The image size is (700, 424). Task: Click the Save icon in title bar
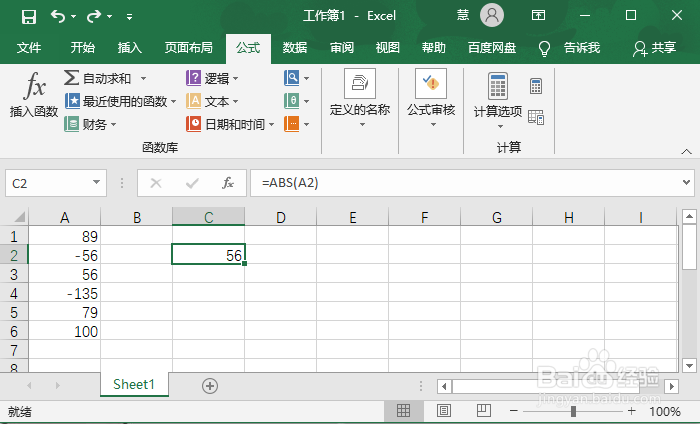(29, 17)
